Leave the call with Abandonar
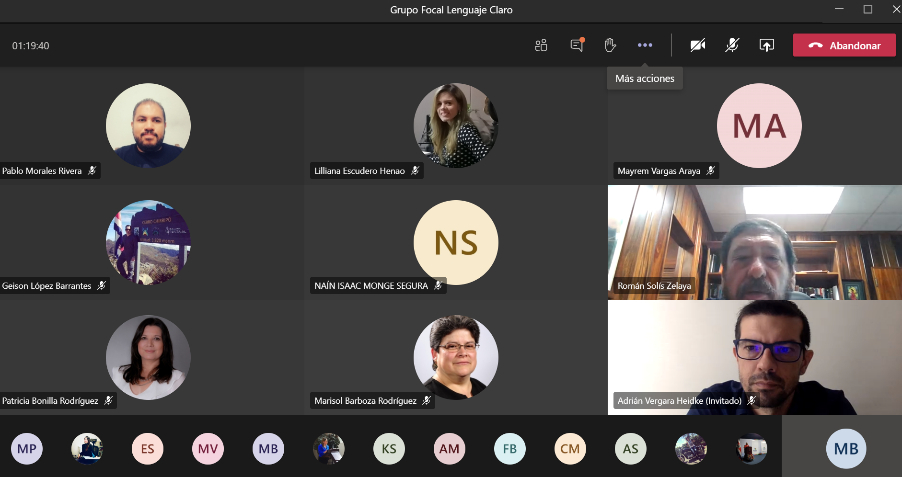Viewport: 902px width, 477px height. [x=844, y=45]
